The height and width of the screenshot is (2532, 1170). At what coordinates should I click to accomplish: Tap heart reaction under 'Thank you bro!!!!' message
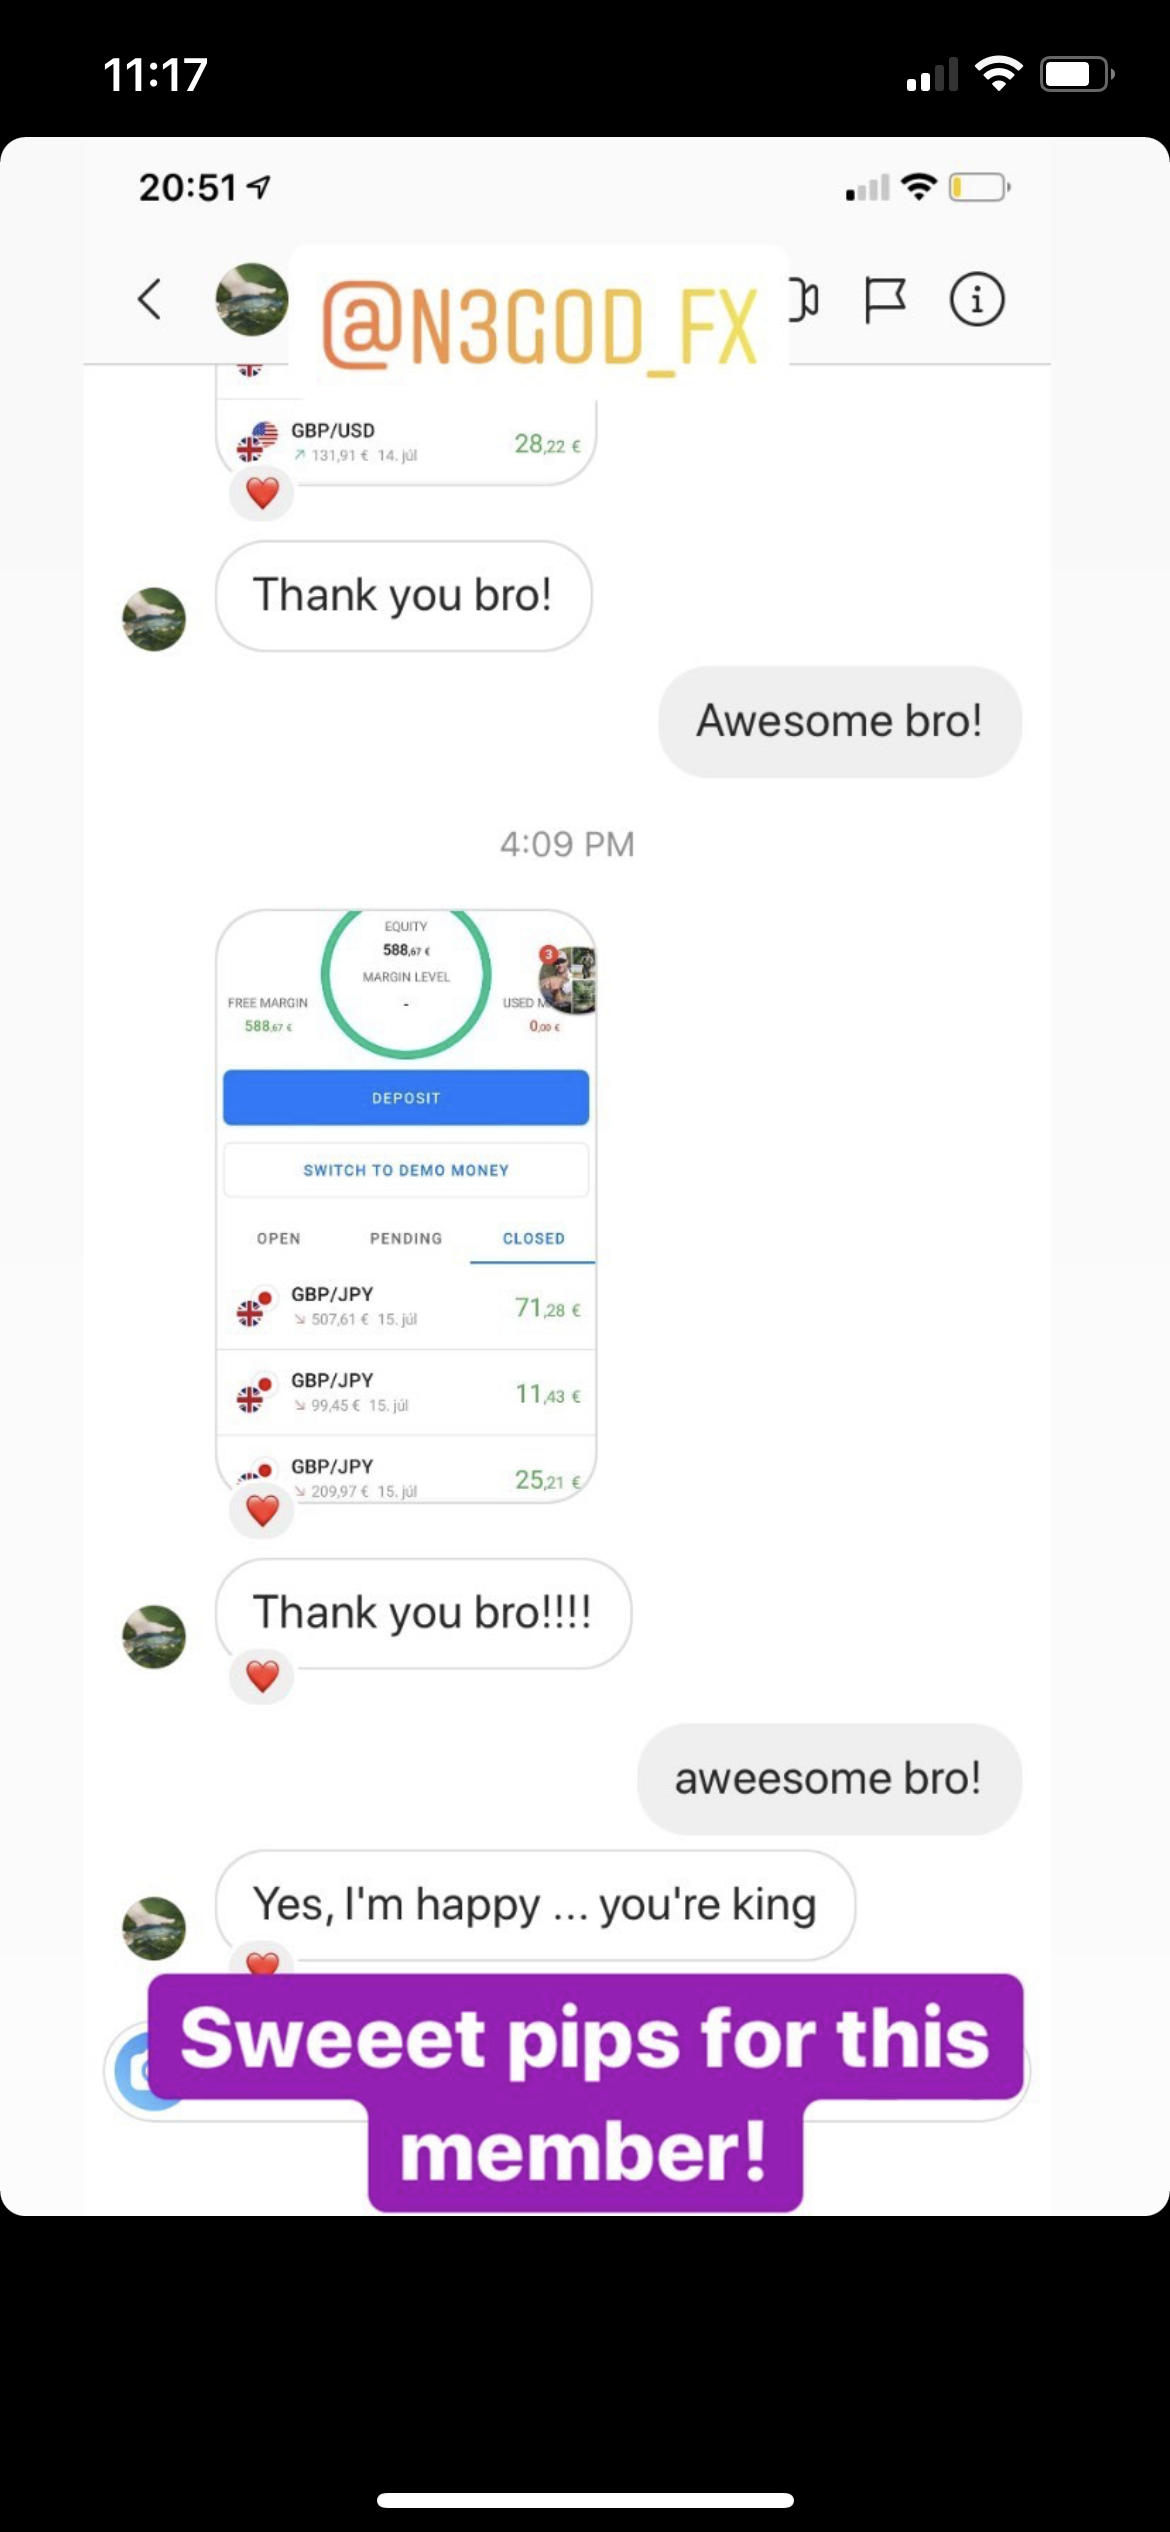point(262,1677)
